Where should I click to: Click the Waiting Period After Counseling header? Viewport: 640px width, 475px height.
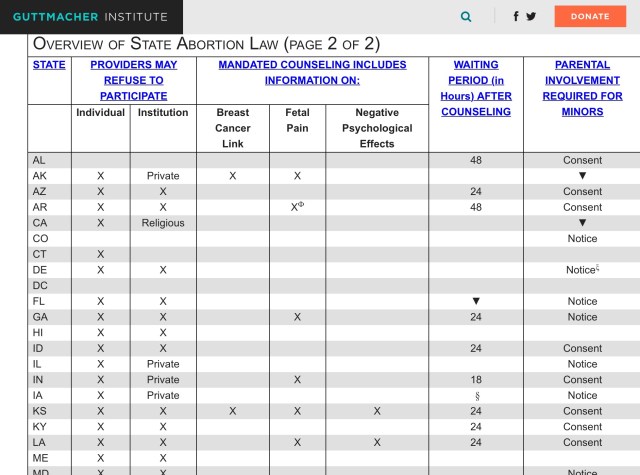pos(475,88)
